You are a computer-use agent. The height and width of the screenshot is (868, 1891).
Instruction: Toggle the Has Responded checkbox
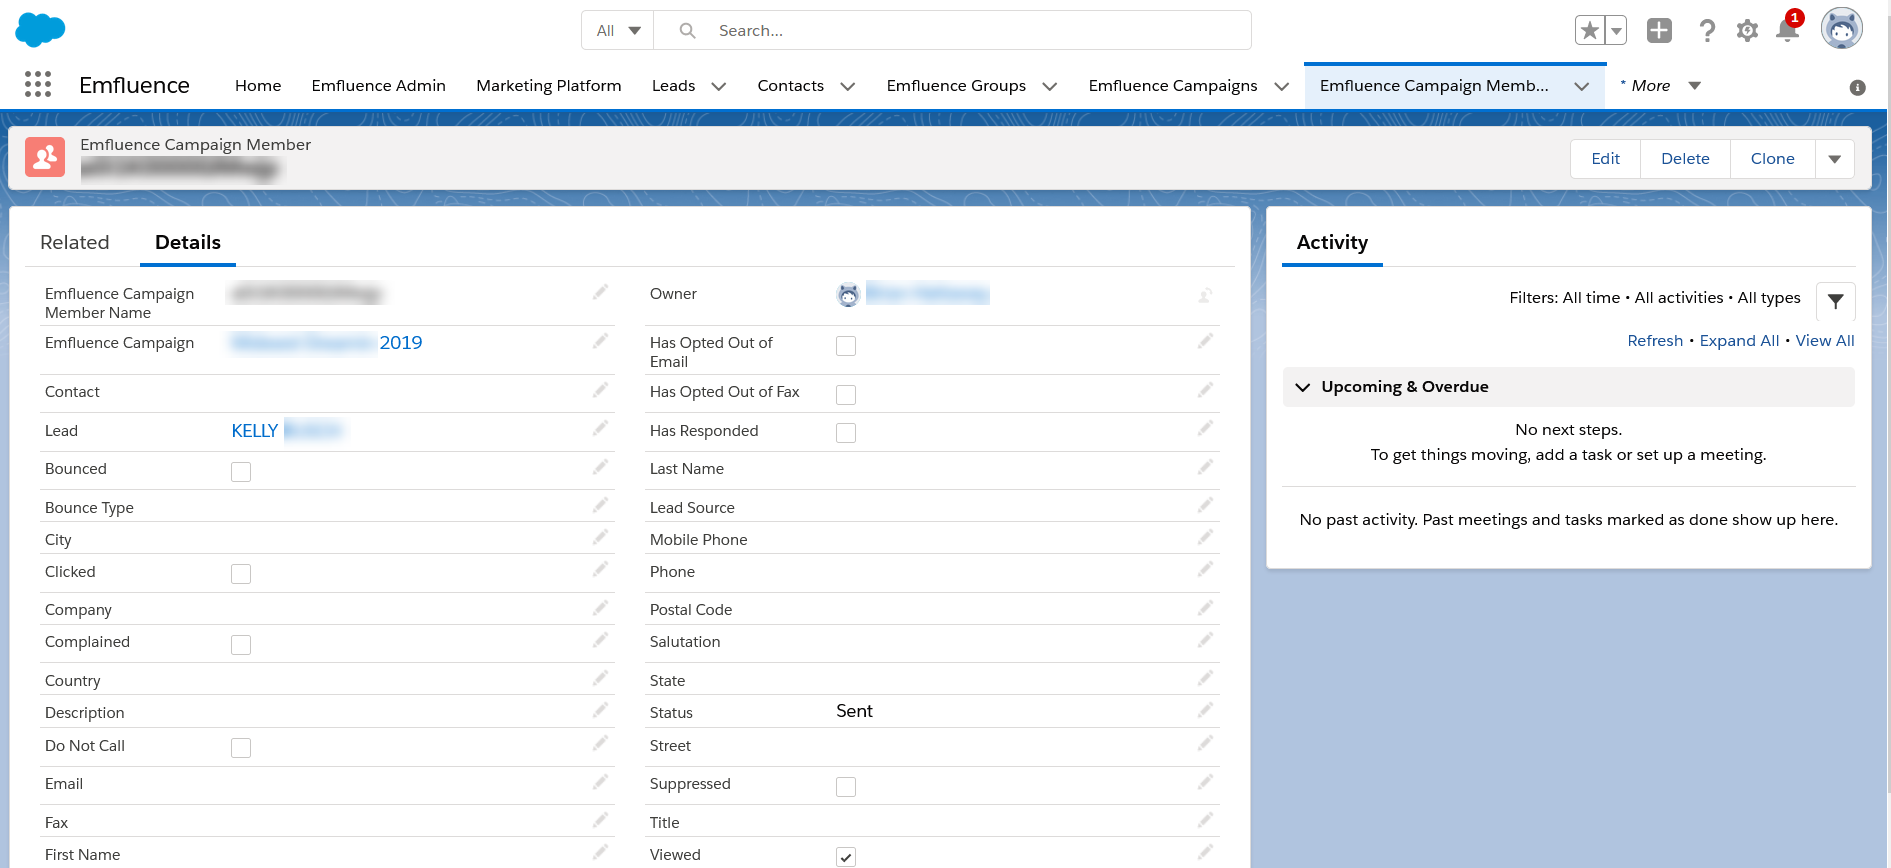pos(846,432)
